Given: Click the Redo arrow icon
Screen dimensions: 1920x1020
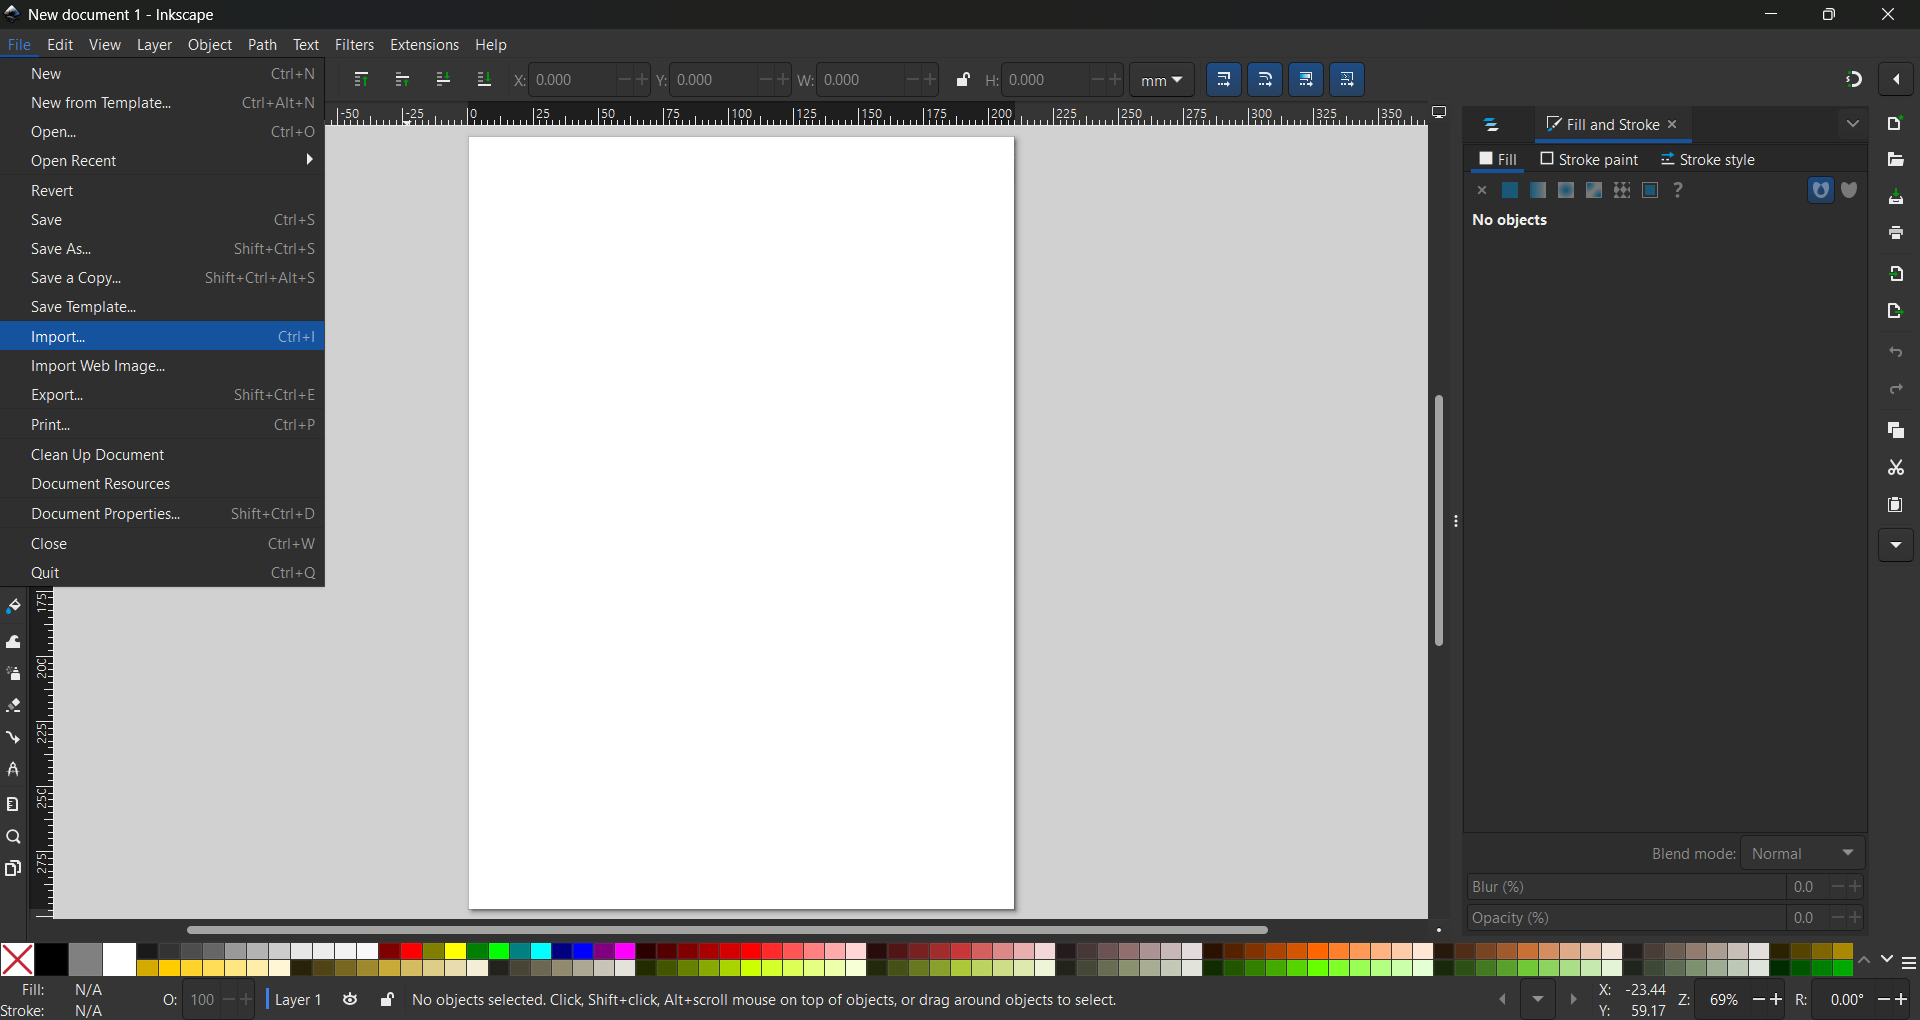Looking at the screenshot, I should click(x=1895, y=389).
